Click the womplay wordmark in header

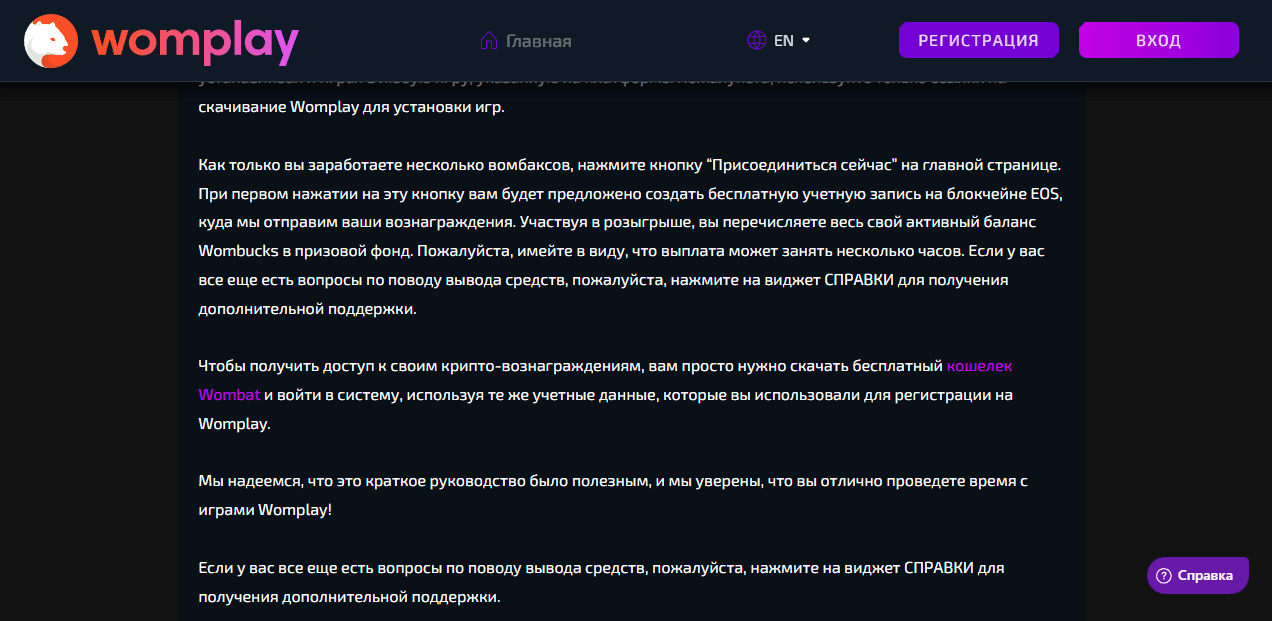tap(194, 41)
